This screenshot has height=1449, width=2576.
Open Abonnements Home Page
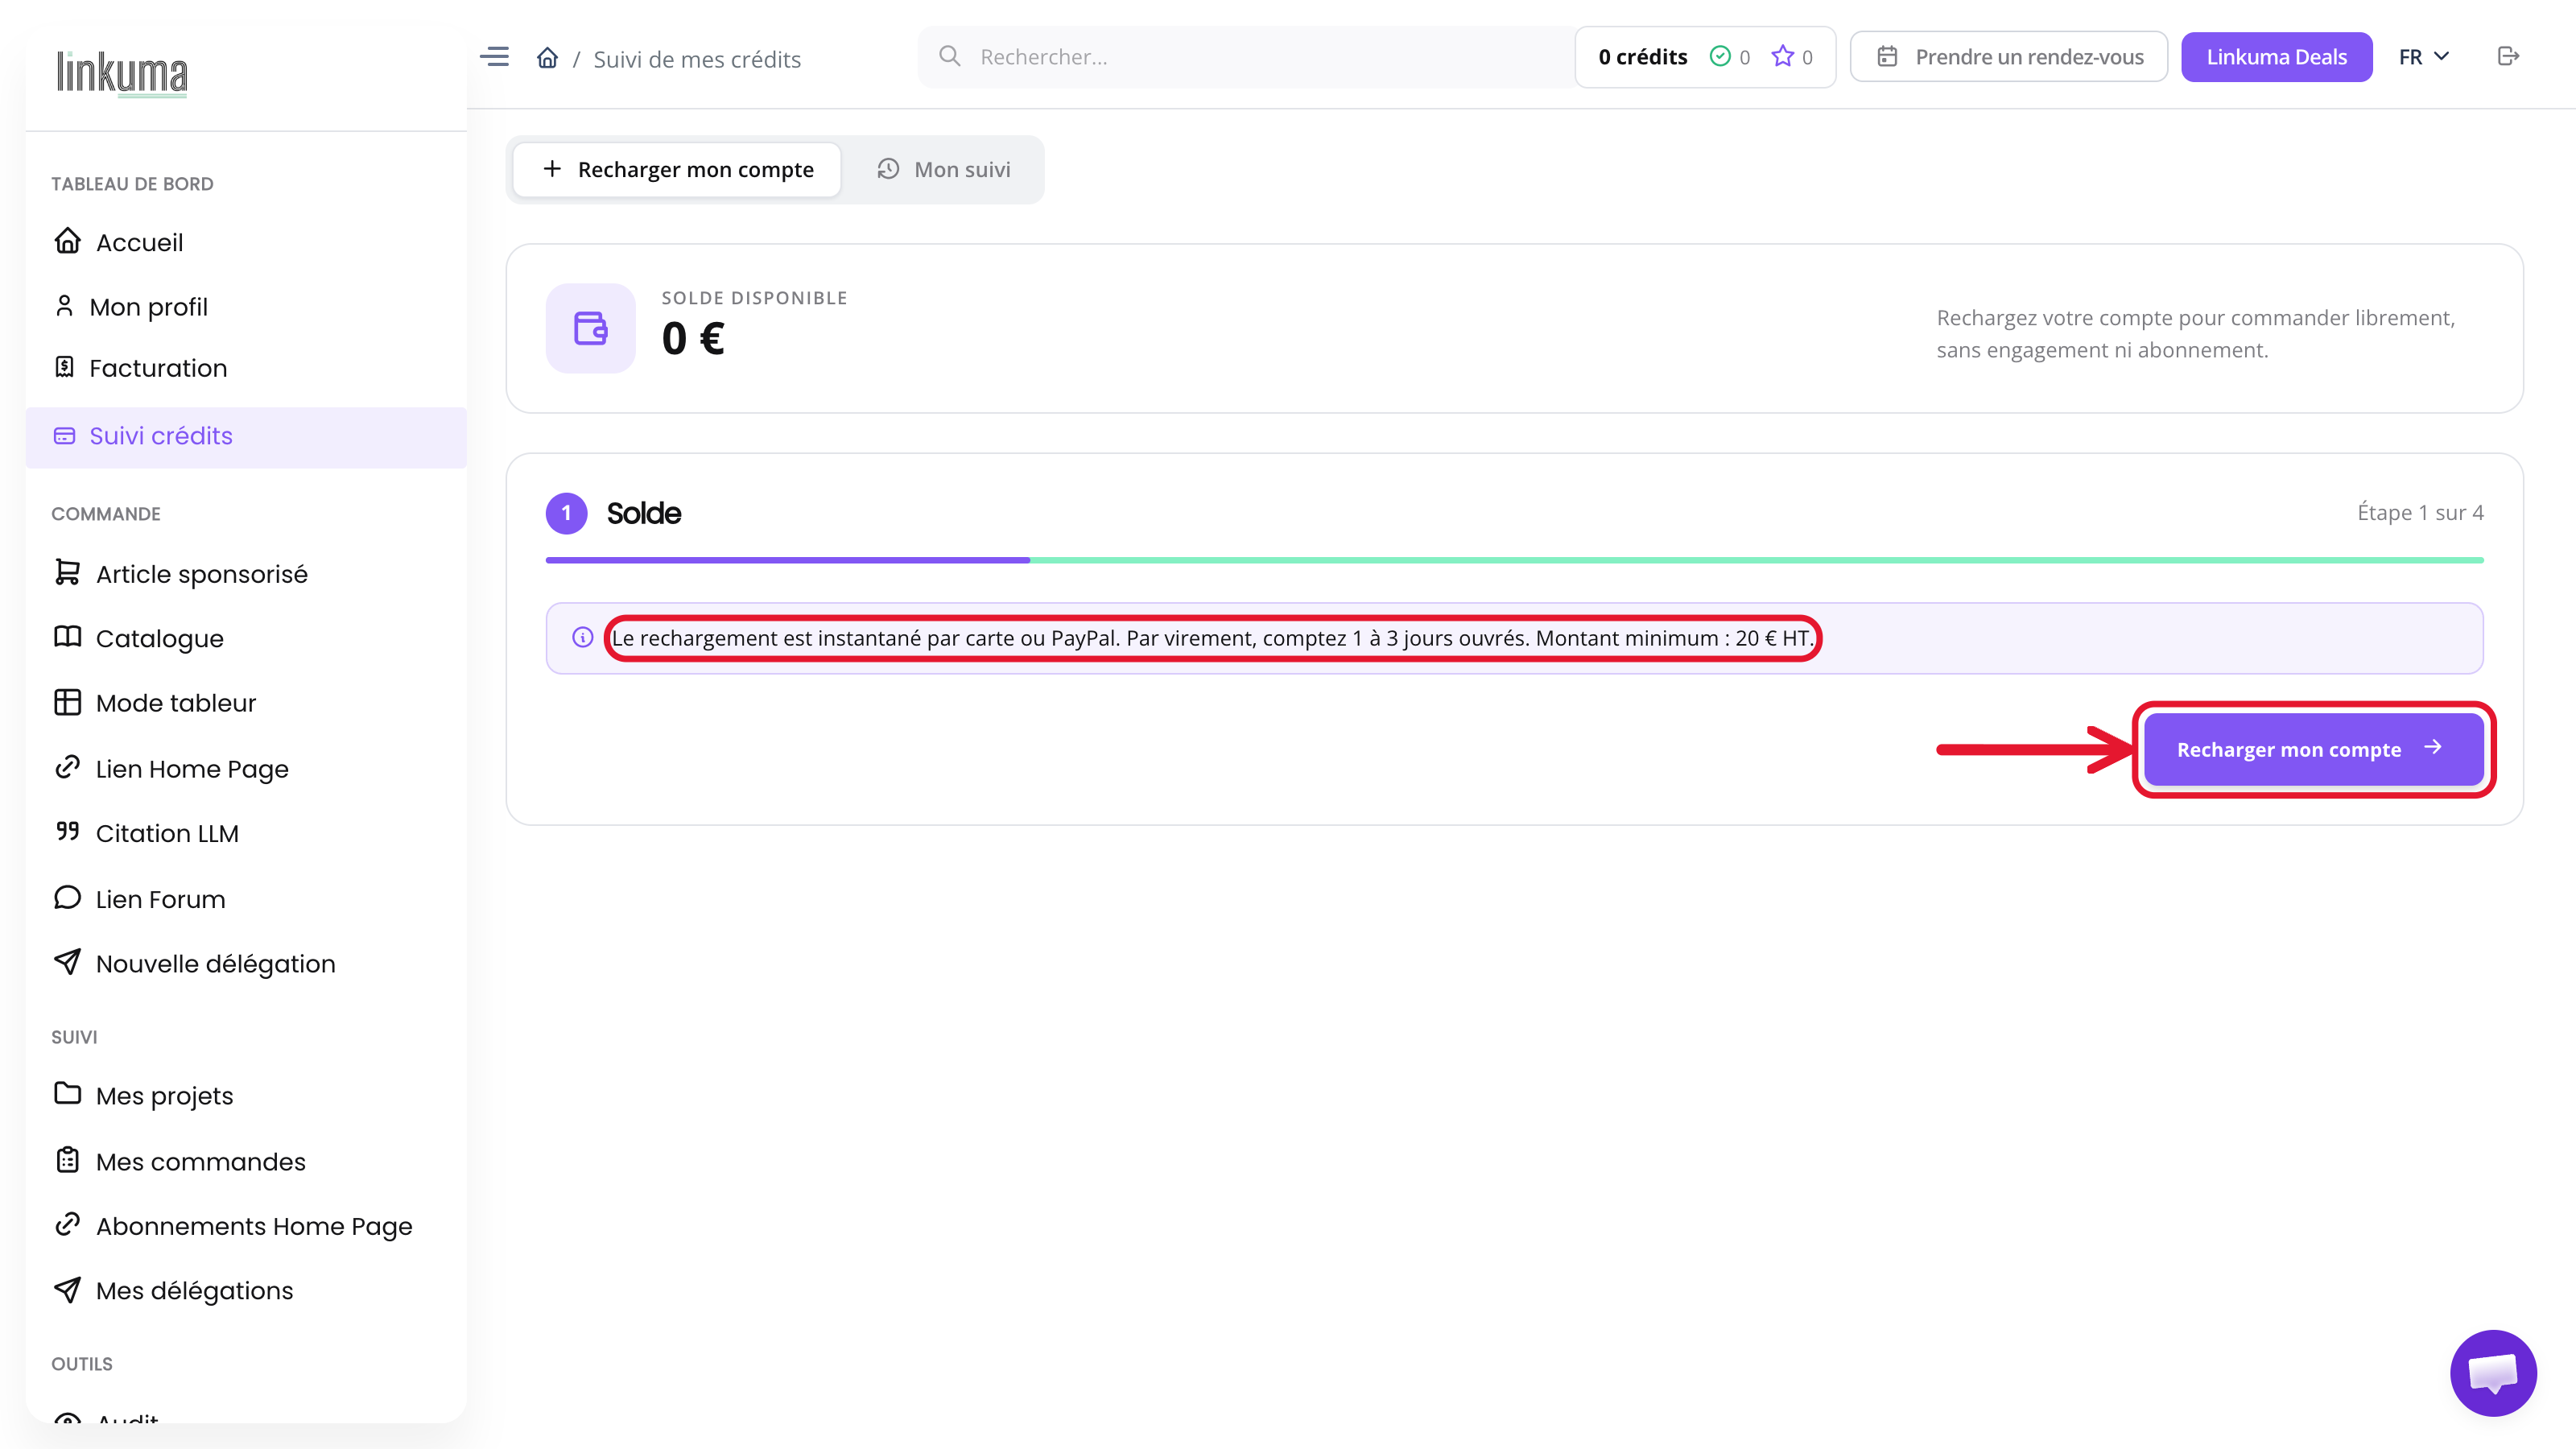click(246, 1226)
